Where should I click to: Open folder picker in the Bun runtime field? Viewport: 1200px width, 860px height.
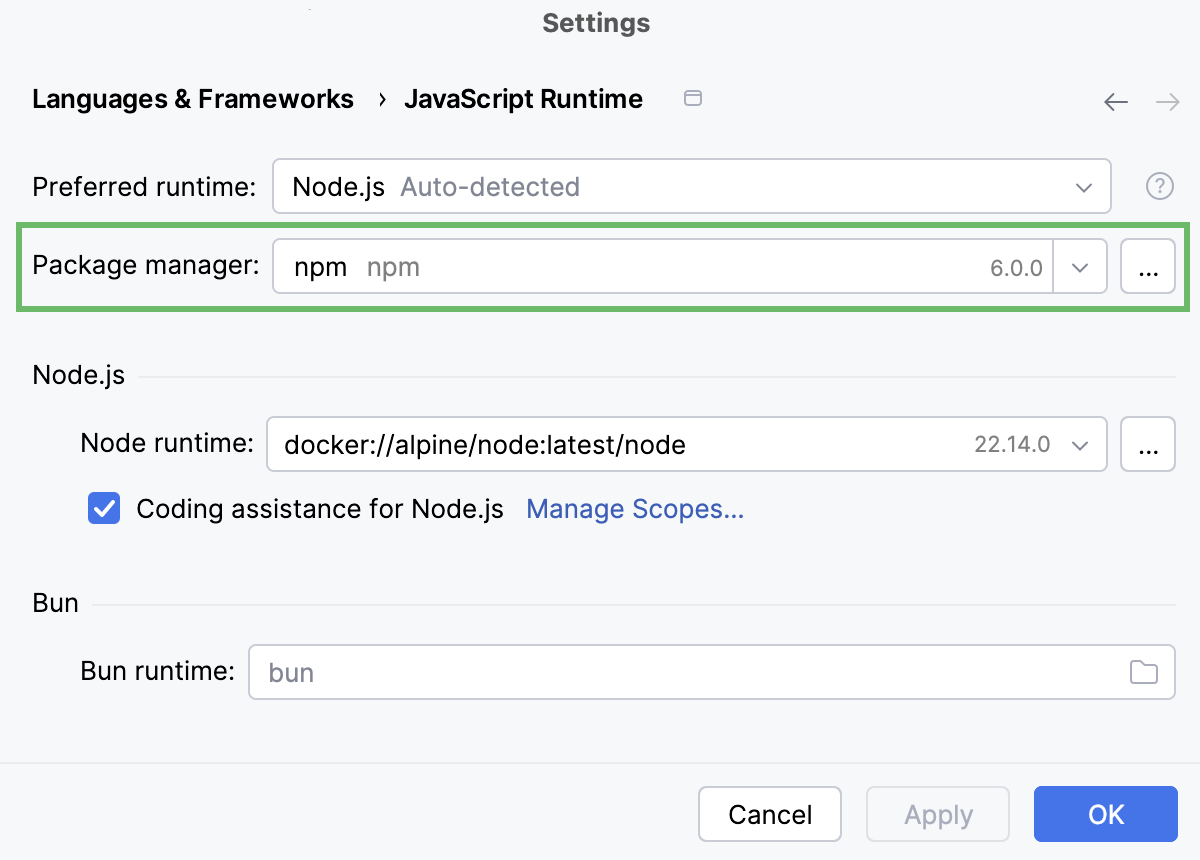tap(1145, 672)
